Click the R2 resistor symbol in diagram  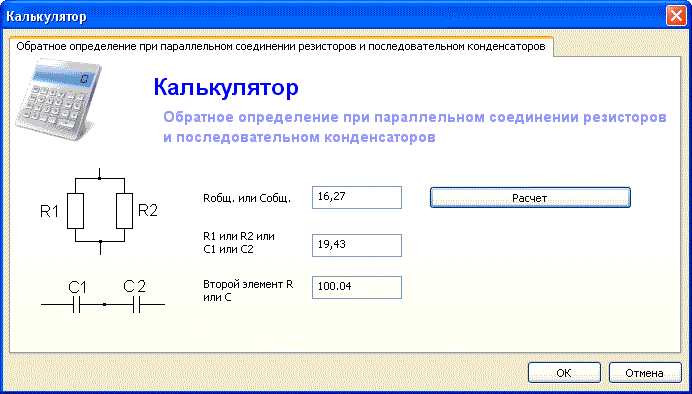pyautogui.click(x=124, y=211)
